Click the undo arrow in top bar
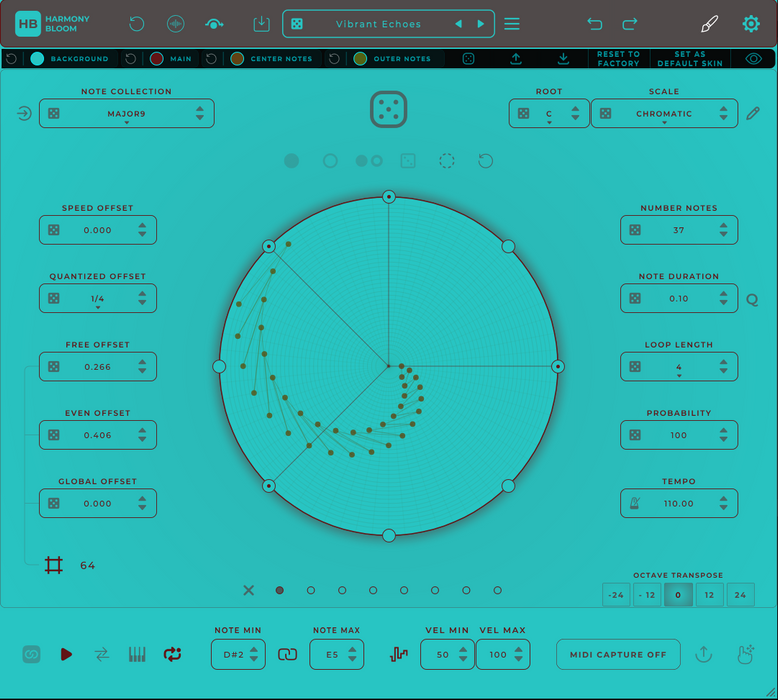This screenshot has height=700, width=778. [595, 24]
